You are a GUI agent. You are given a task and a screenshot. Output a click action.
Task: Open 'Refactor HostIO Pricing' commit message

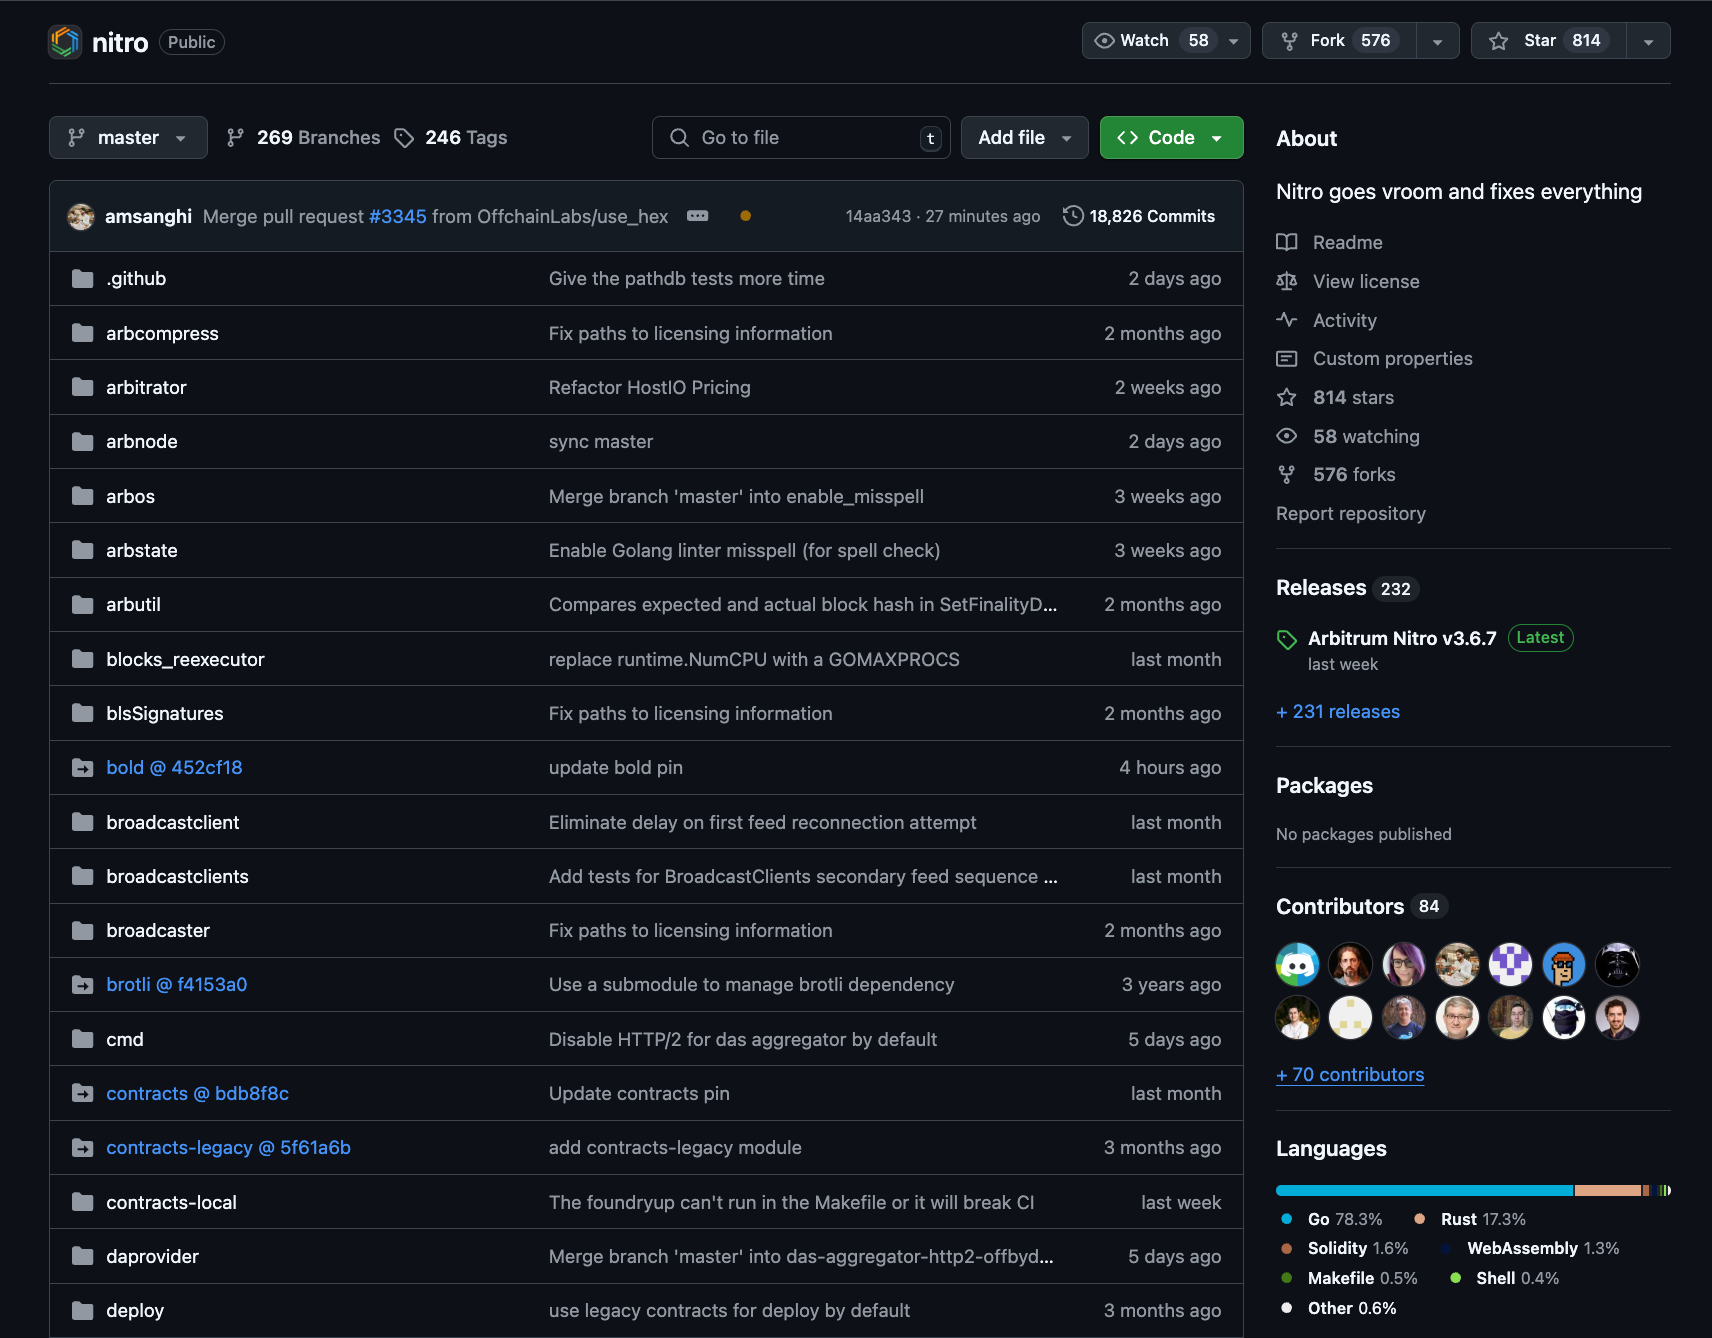(x=650, y=388)
